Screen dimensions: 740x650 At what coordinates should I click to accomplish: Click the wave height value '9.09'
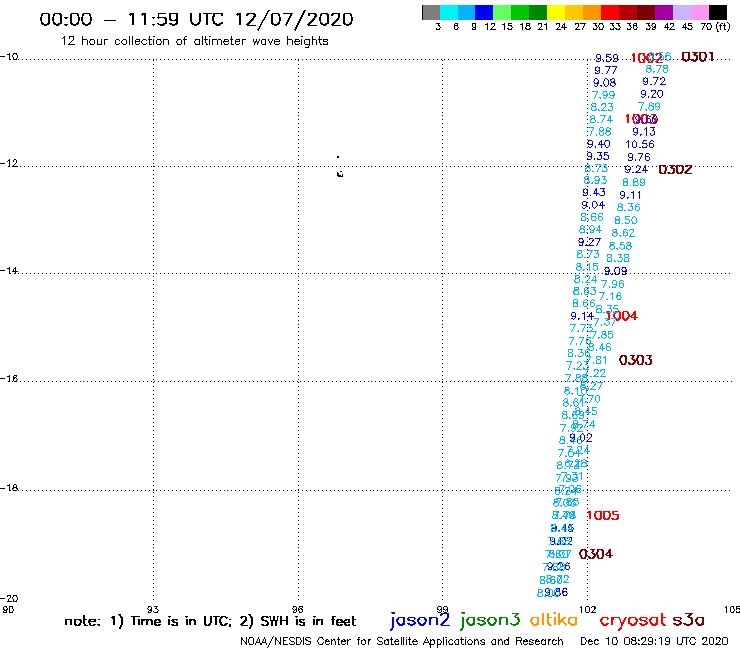pos(615,271)
